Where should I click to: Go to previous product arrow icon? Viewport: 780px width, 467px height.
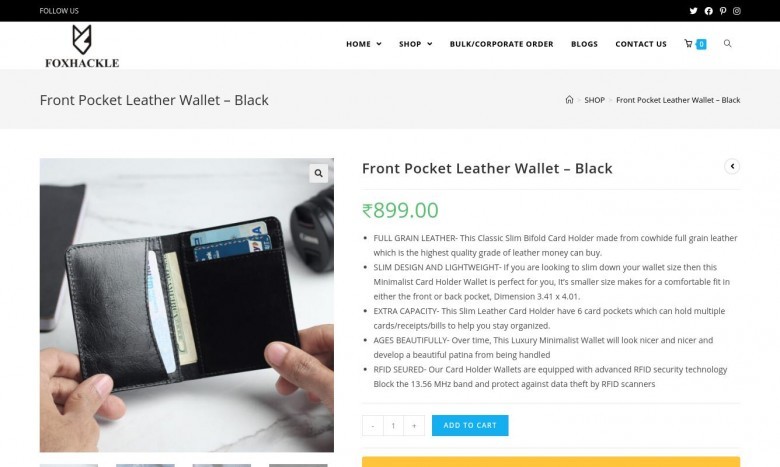732,167
